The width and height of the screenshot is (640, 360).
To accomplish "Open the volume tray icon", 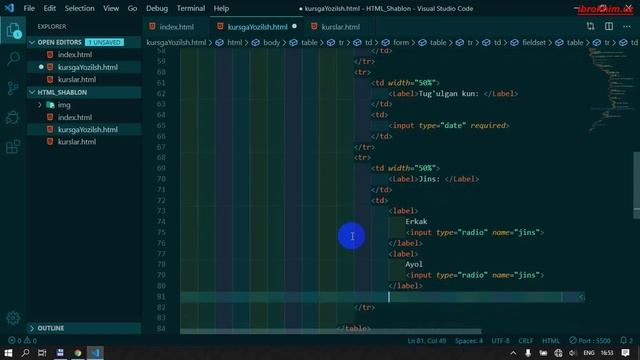I will (x=573, y=353).
